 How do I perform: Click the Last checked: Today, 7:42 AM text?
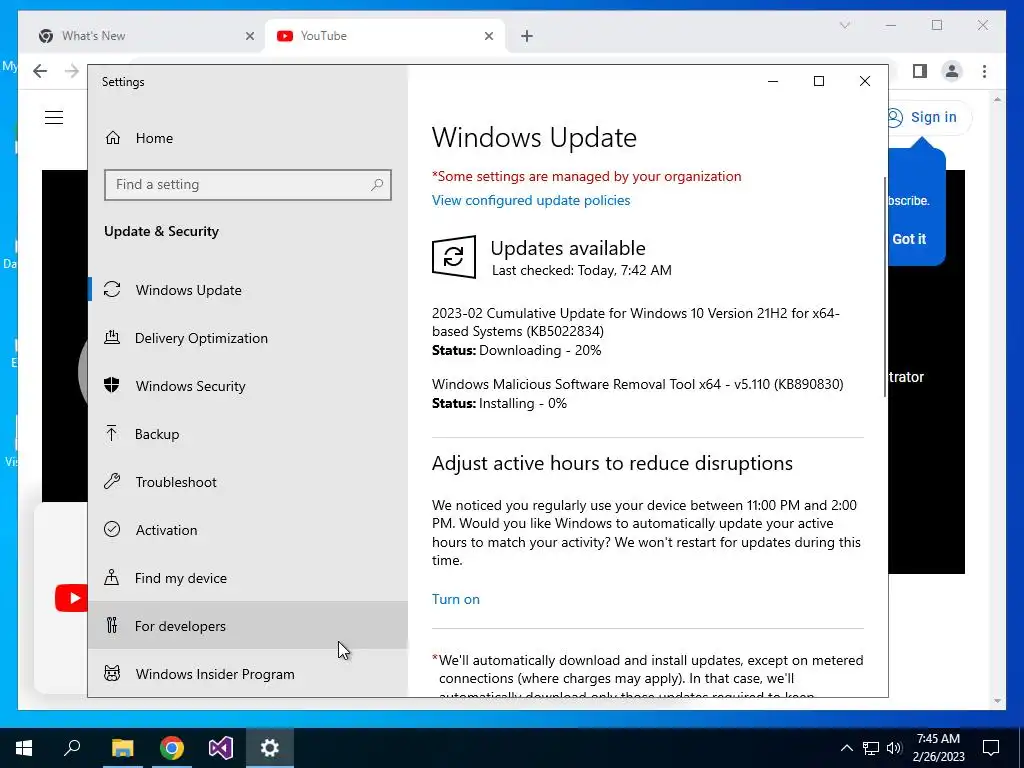click(x=582, y=270)
